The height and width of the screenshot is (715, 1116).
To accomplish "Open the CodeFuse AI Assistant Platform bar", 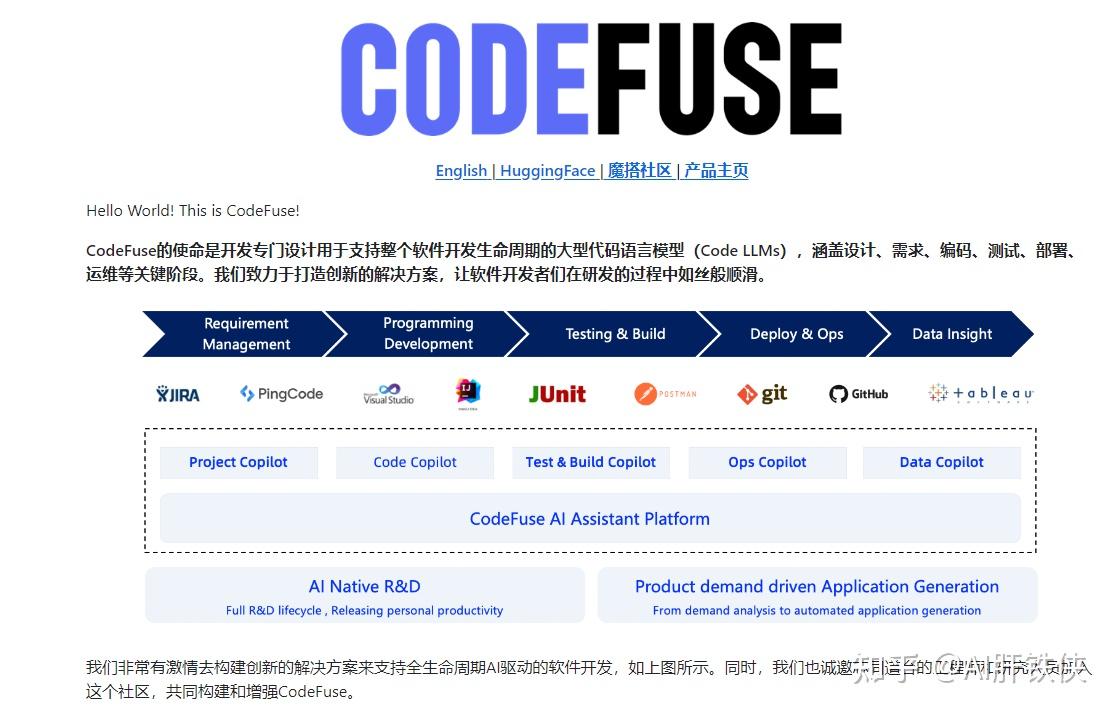I will coord(590,518).
